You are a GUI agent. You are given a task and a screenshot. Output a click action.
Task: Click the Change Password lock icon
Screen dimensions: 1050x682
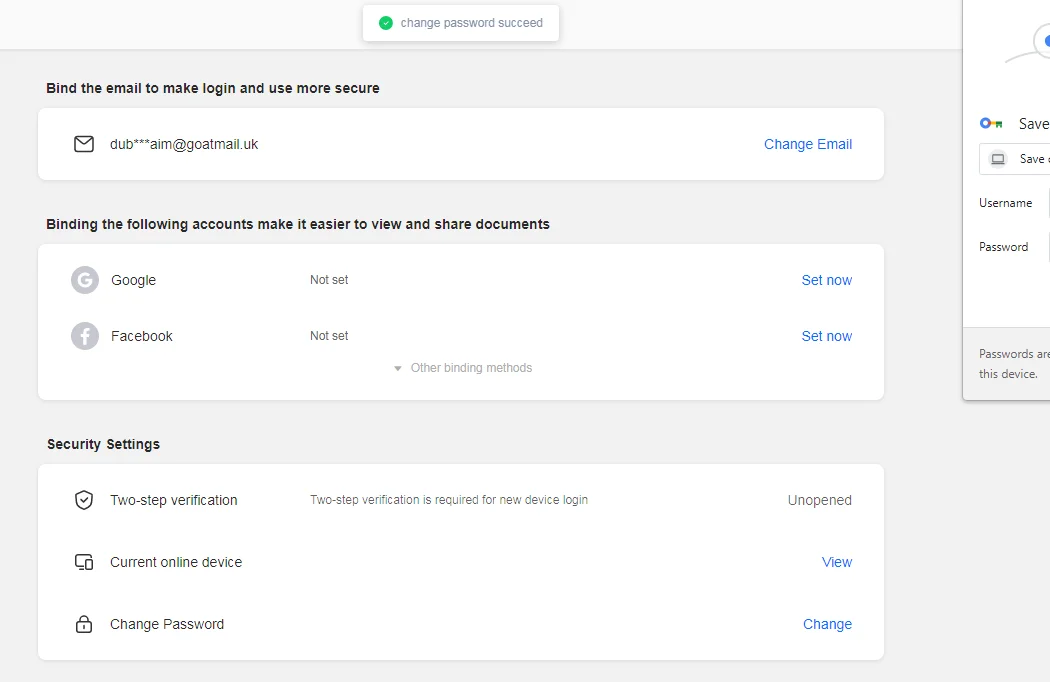[84, 624]
